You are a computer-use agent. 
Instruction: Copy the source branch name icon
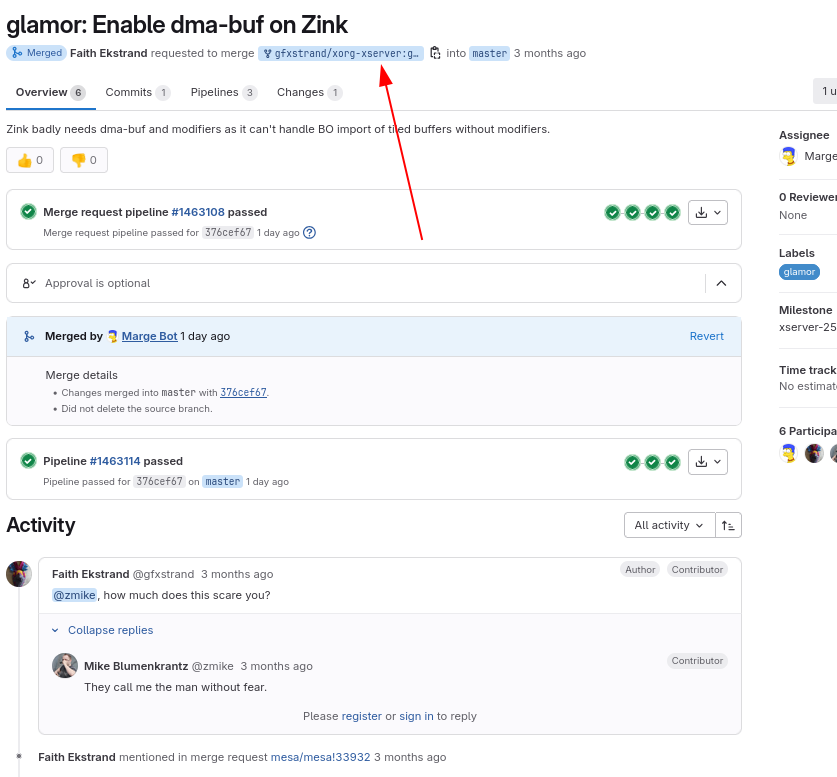click(435, 53)
